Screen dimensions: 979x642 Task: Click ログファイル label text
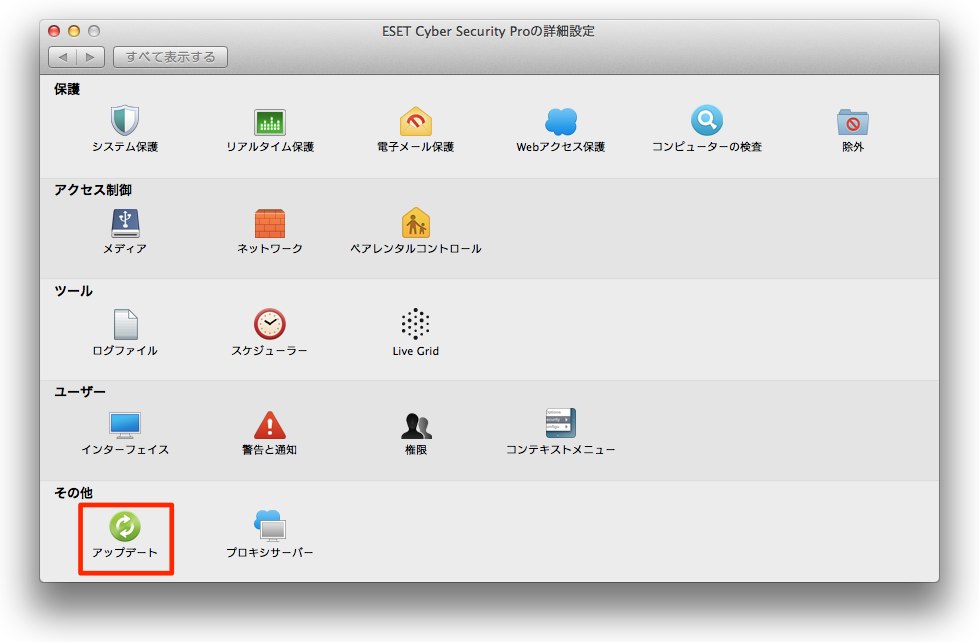(125, 350)
